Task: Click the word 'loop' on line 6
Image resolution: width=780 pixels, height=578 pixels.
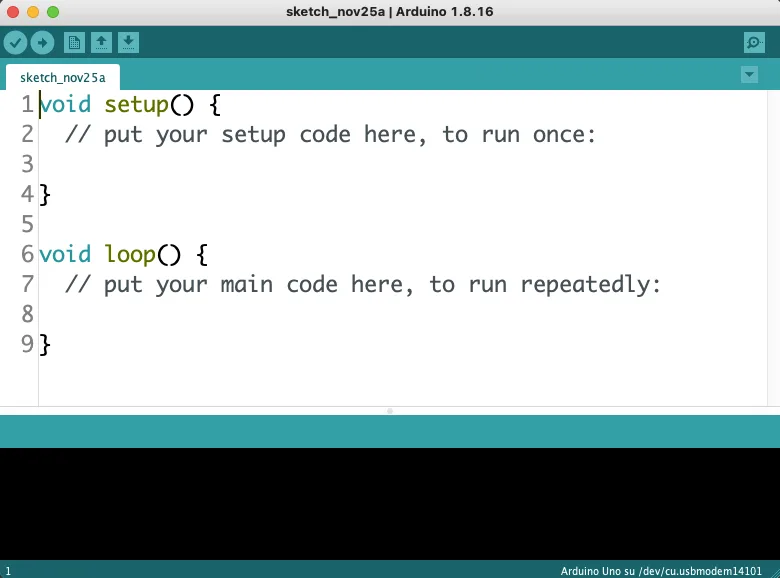Action: tap(130, 255)
